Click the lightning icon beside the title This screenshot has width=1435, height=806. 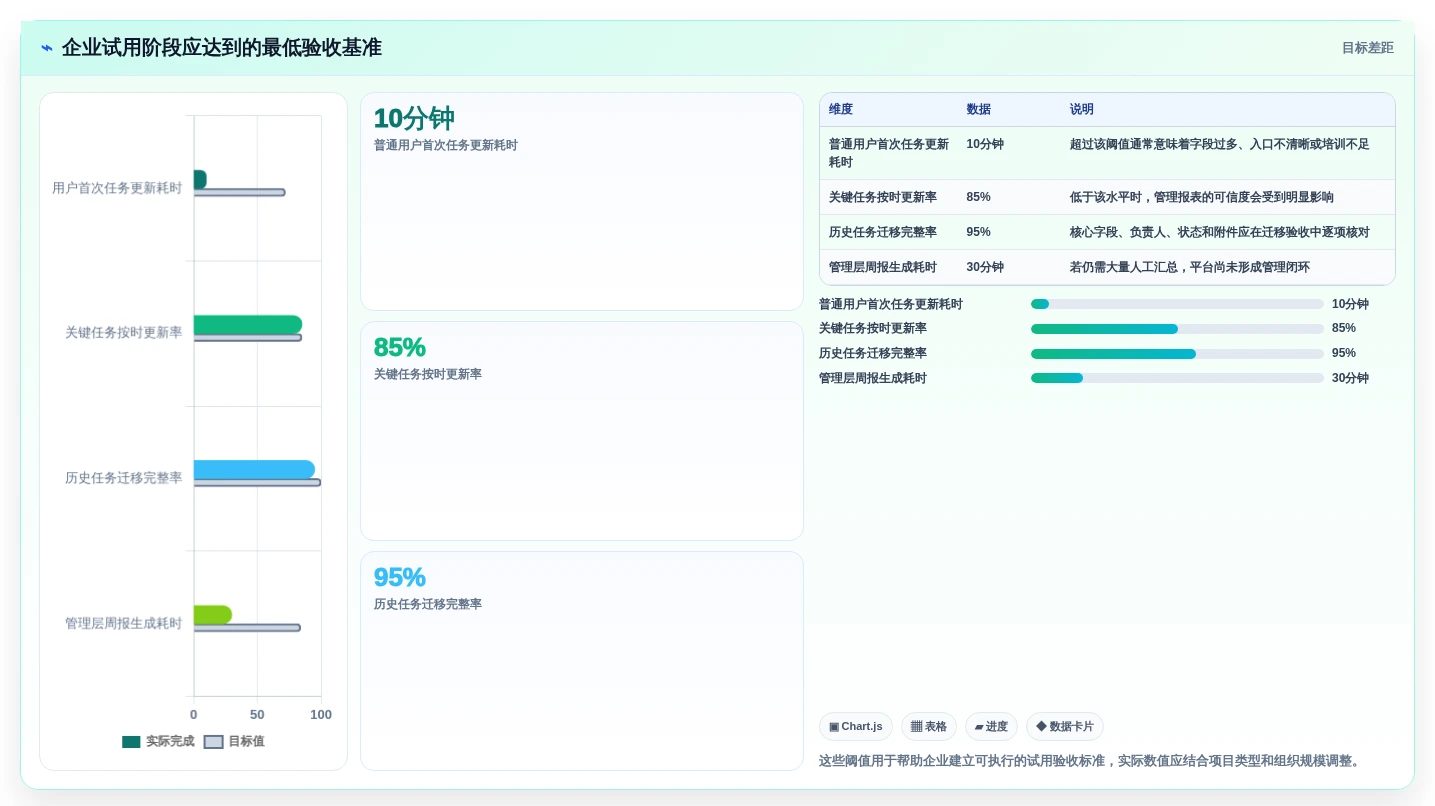47,48
